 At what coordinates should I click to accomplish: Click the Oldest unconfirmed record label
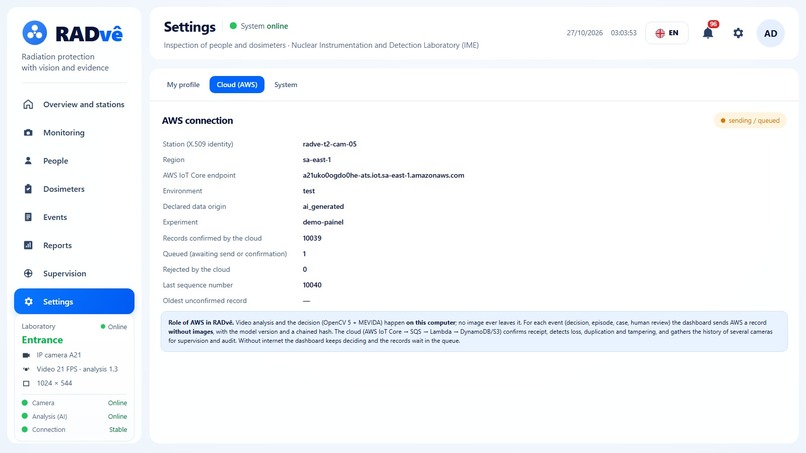(205, 300)
